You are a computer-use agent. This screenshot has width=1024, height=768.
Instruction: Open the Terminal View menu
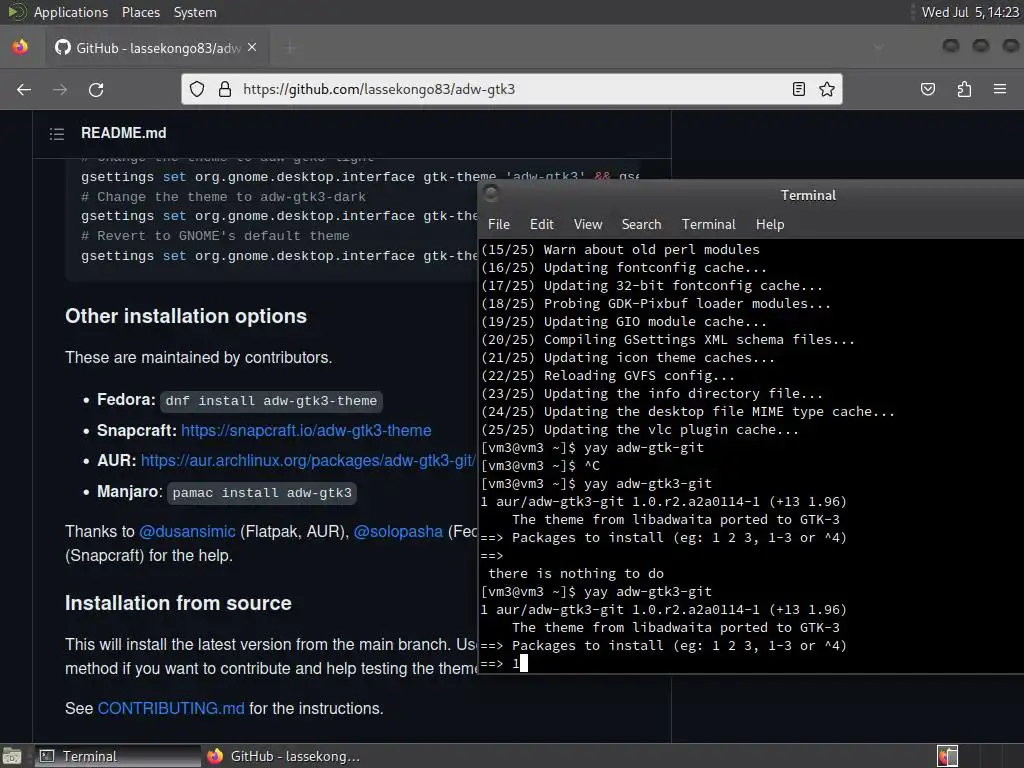click(588, 224)
